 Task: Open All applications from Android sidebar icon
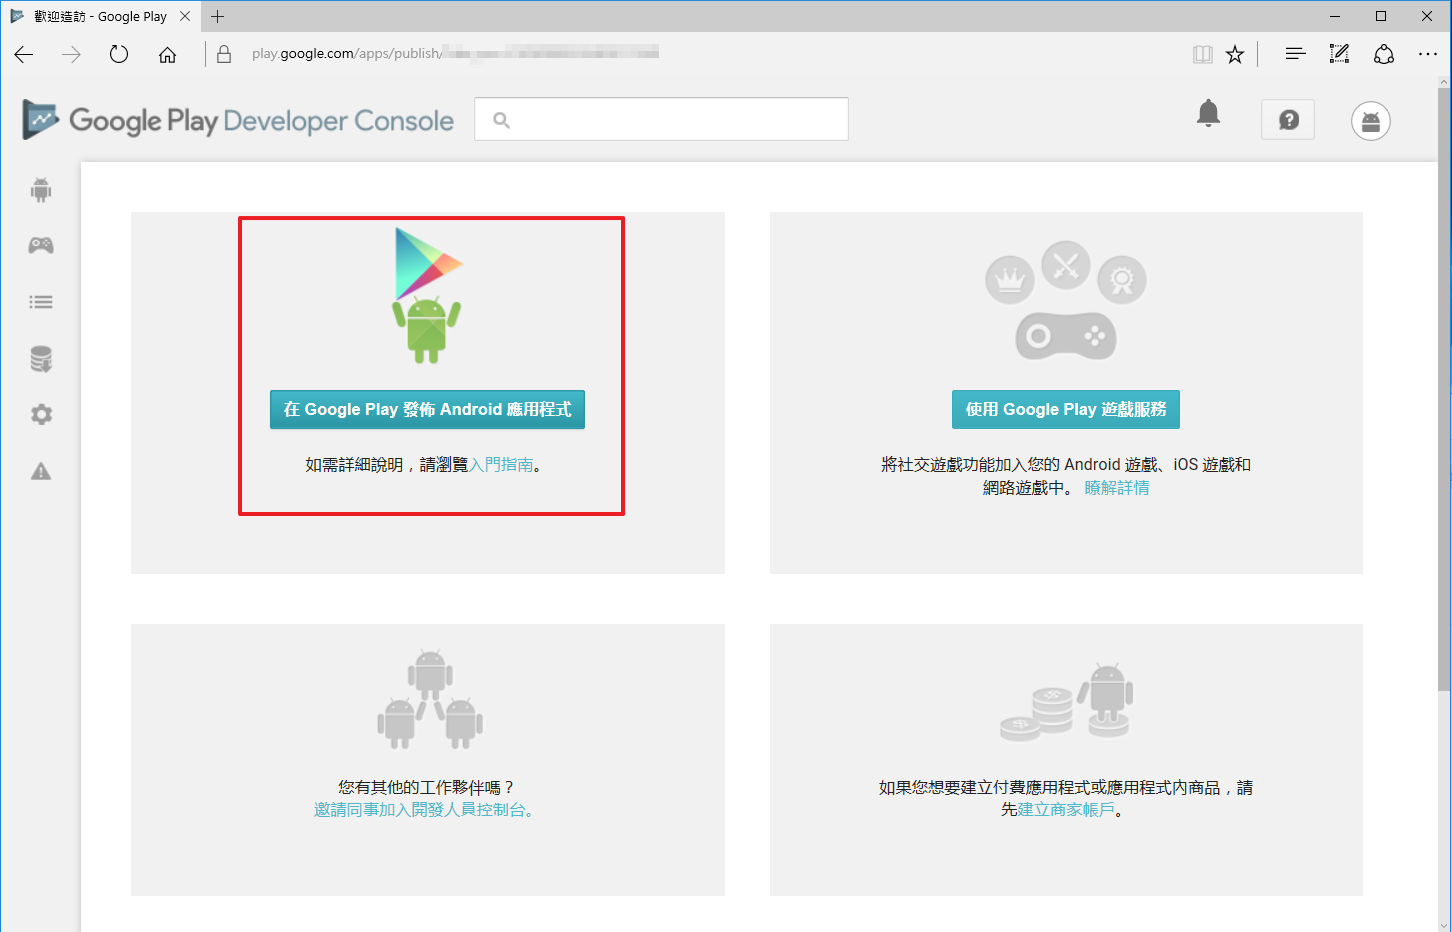tap(41, 190)
